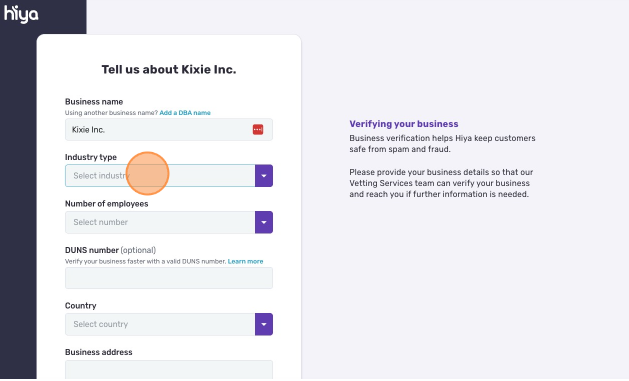The image size is (629, 381).
Task: Click the 'Industry type' label
Action: pyautogui.click(x=91, y=157)
